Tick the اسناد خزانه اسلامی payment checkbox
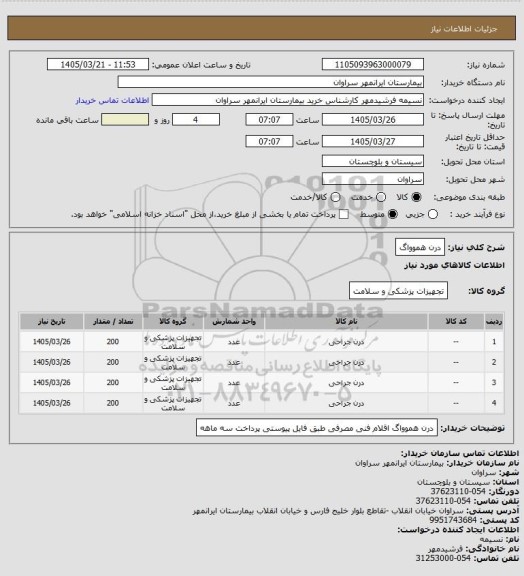524x576 pixels. click(344, 214)
